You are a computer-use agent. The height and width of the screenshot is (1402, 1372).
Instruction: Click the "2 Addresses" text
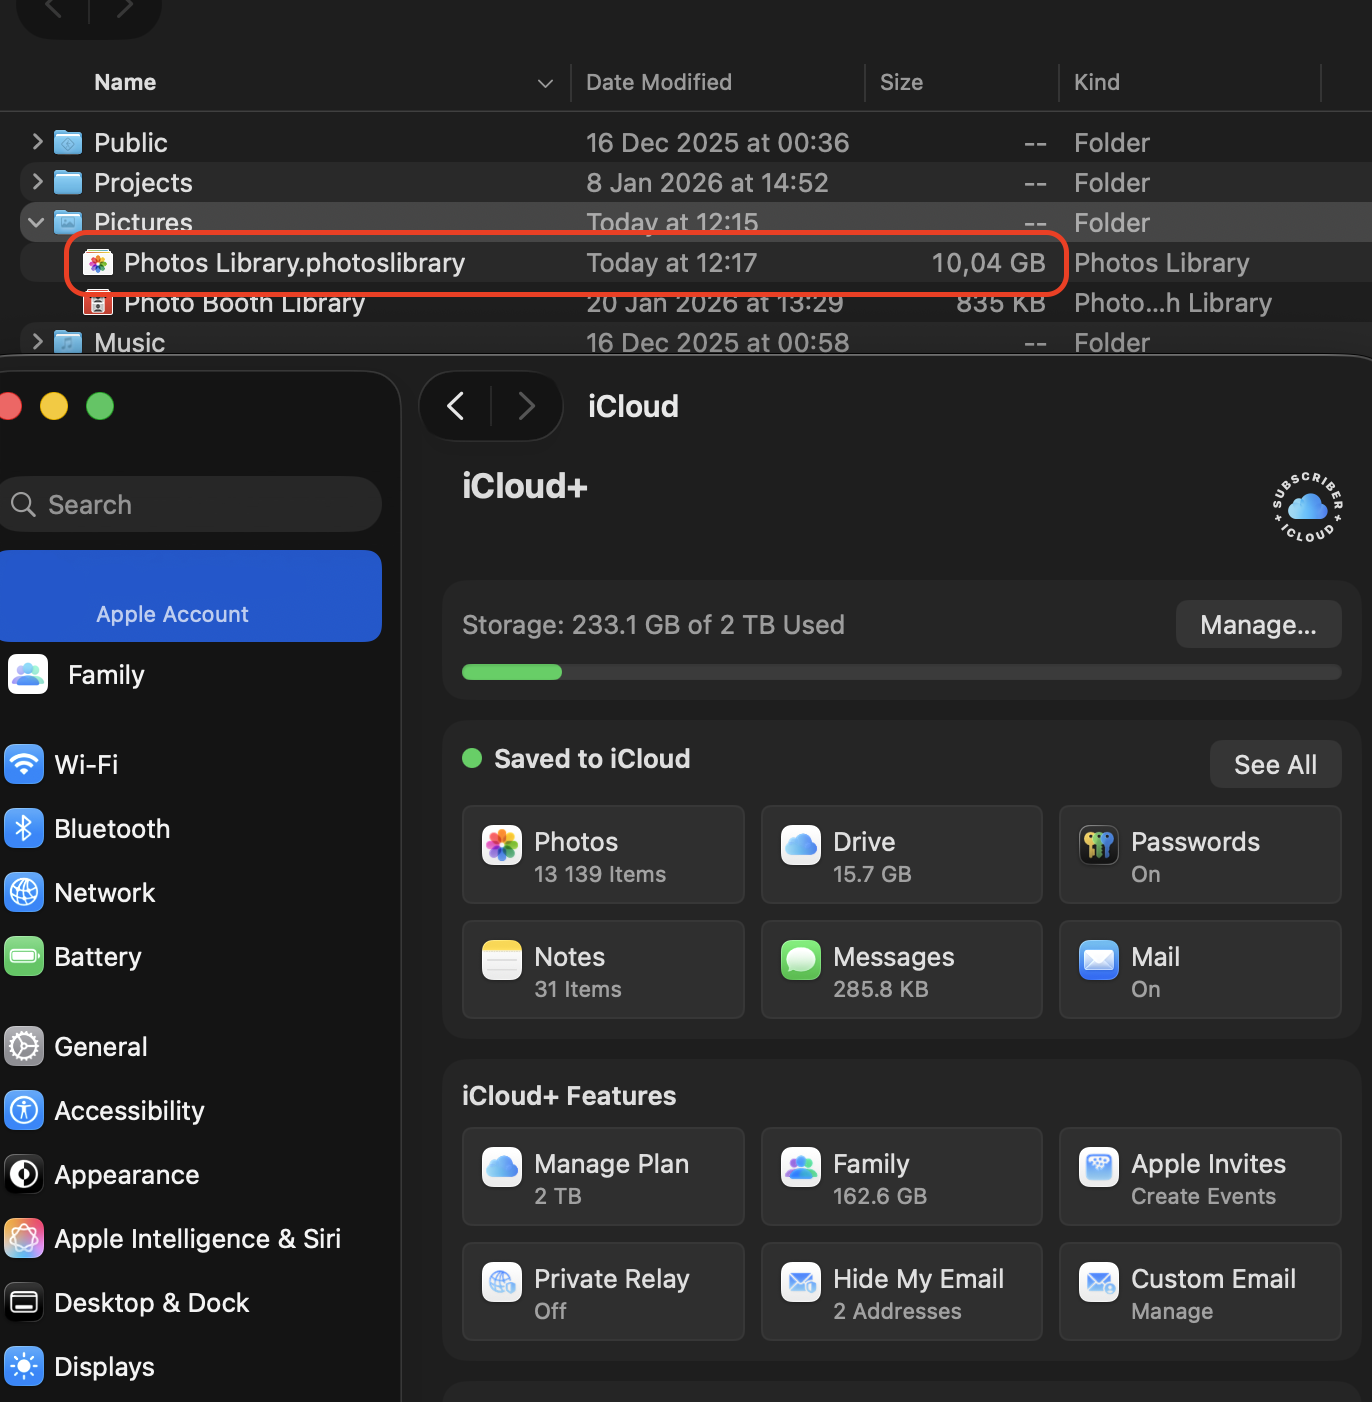click(897, 1311)
